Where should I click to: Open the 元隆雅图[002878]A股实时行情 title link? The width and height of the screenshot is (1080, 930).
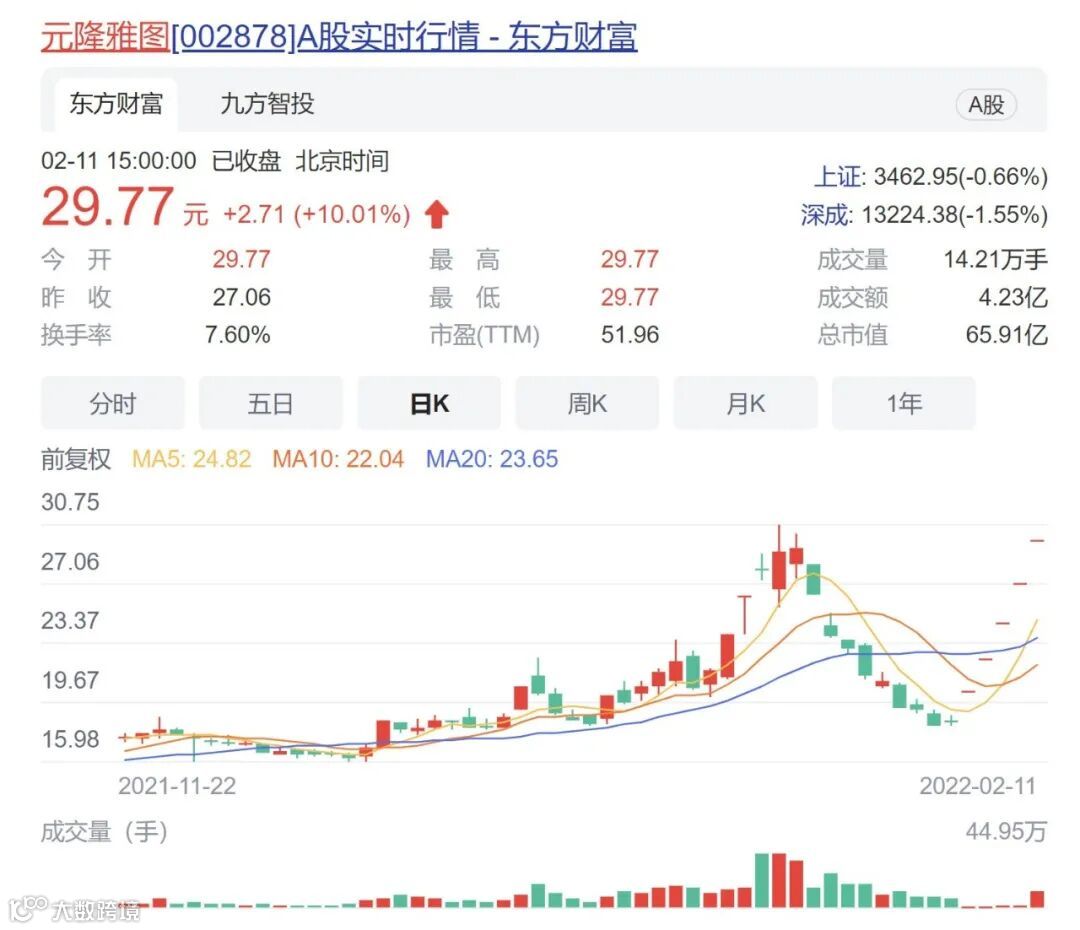tap(339, 36)
